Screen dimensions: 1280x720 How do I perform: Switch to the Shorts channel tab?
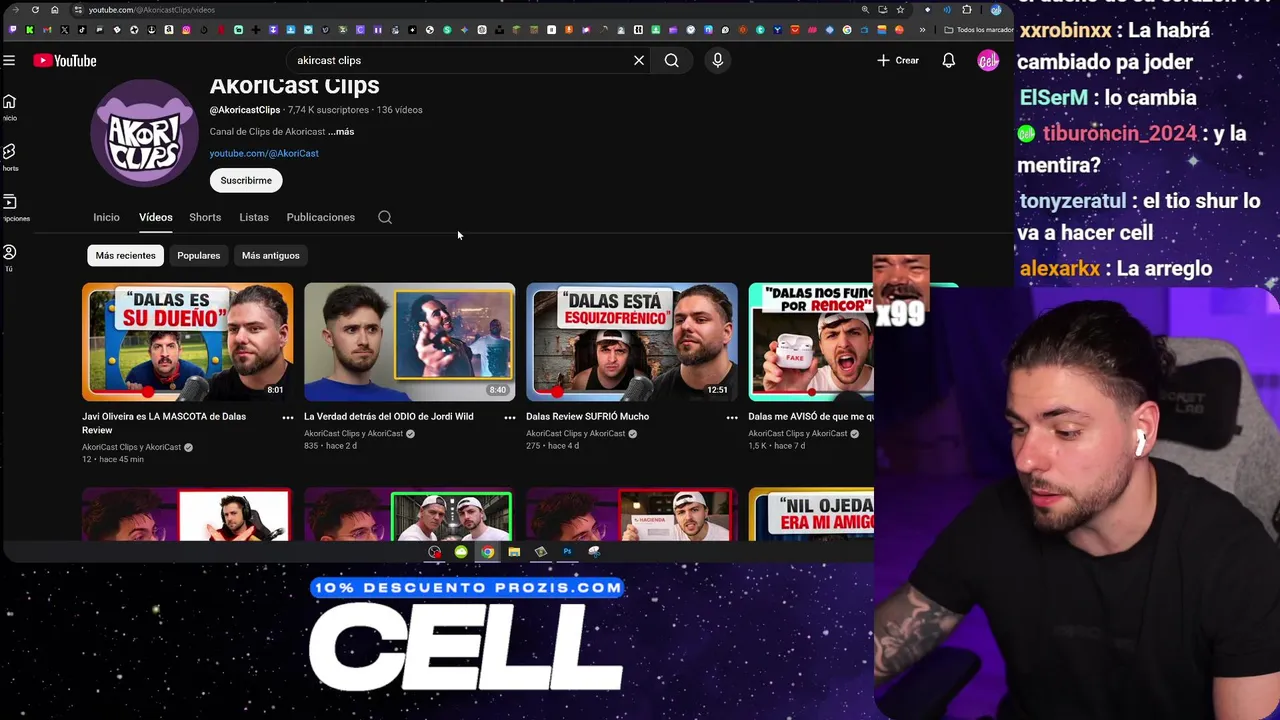pyautogui.click(x=205, y=217)
